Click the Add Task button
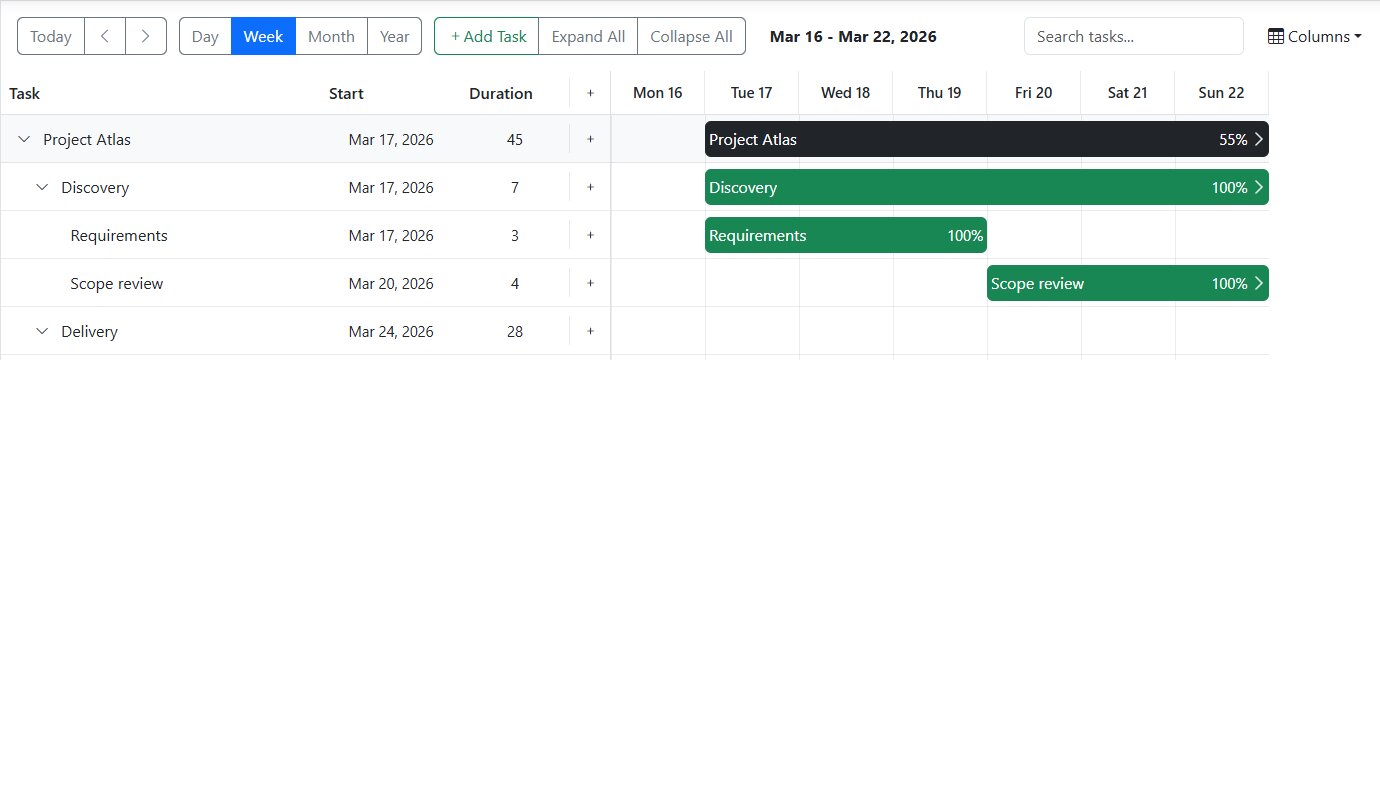Image resolution: width=1380 pixels, height=788 pixels. tap(486, 36)
